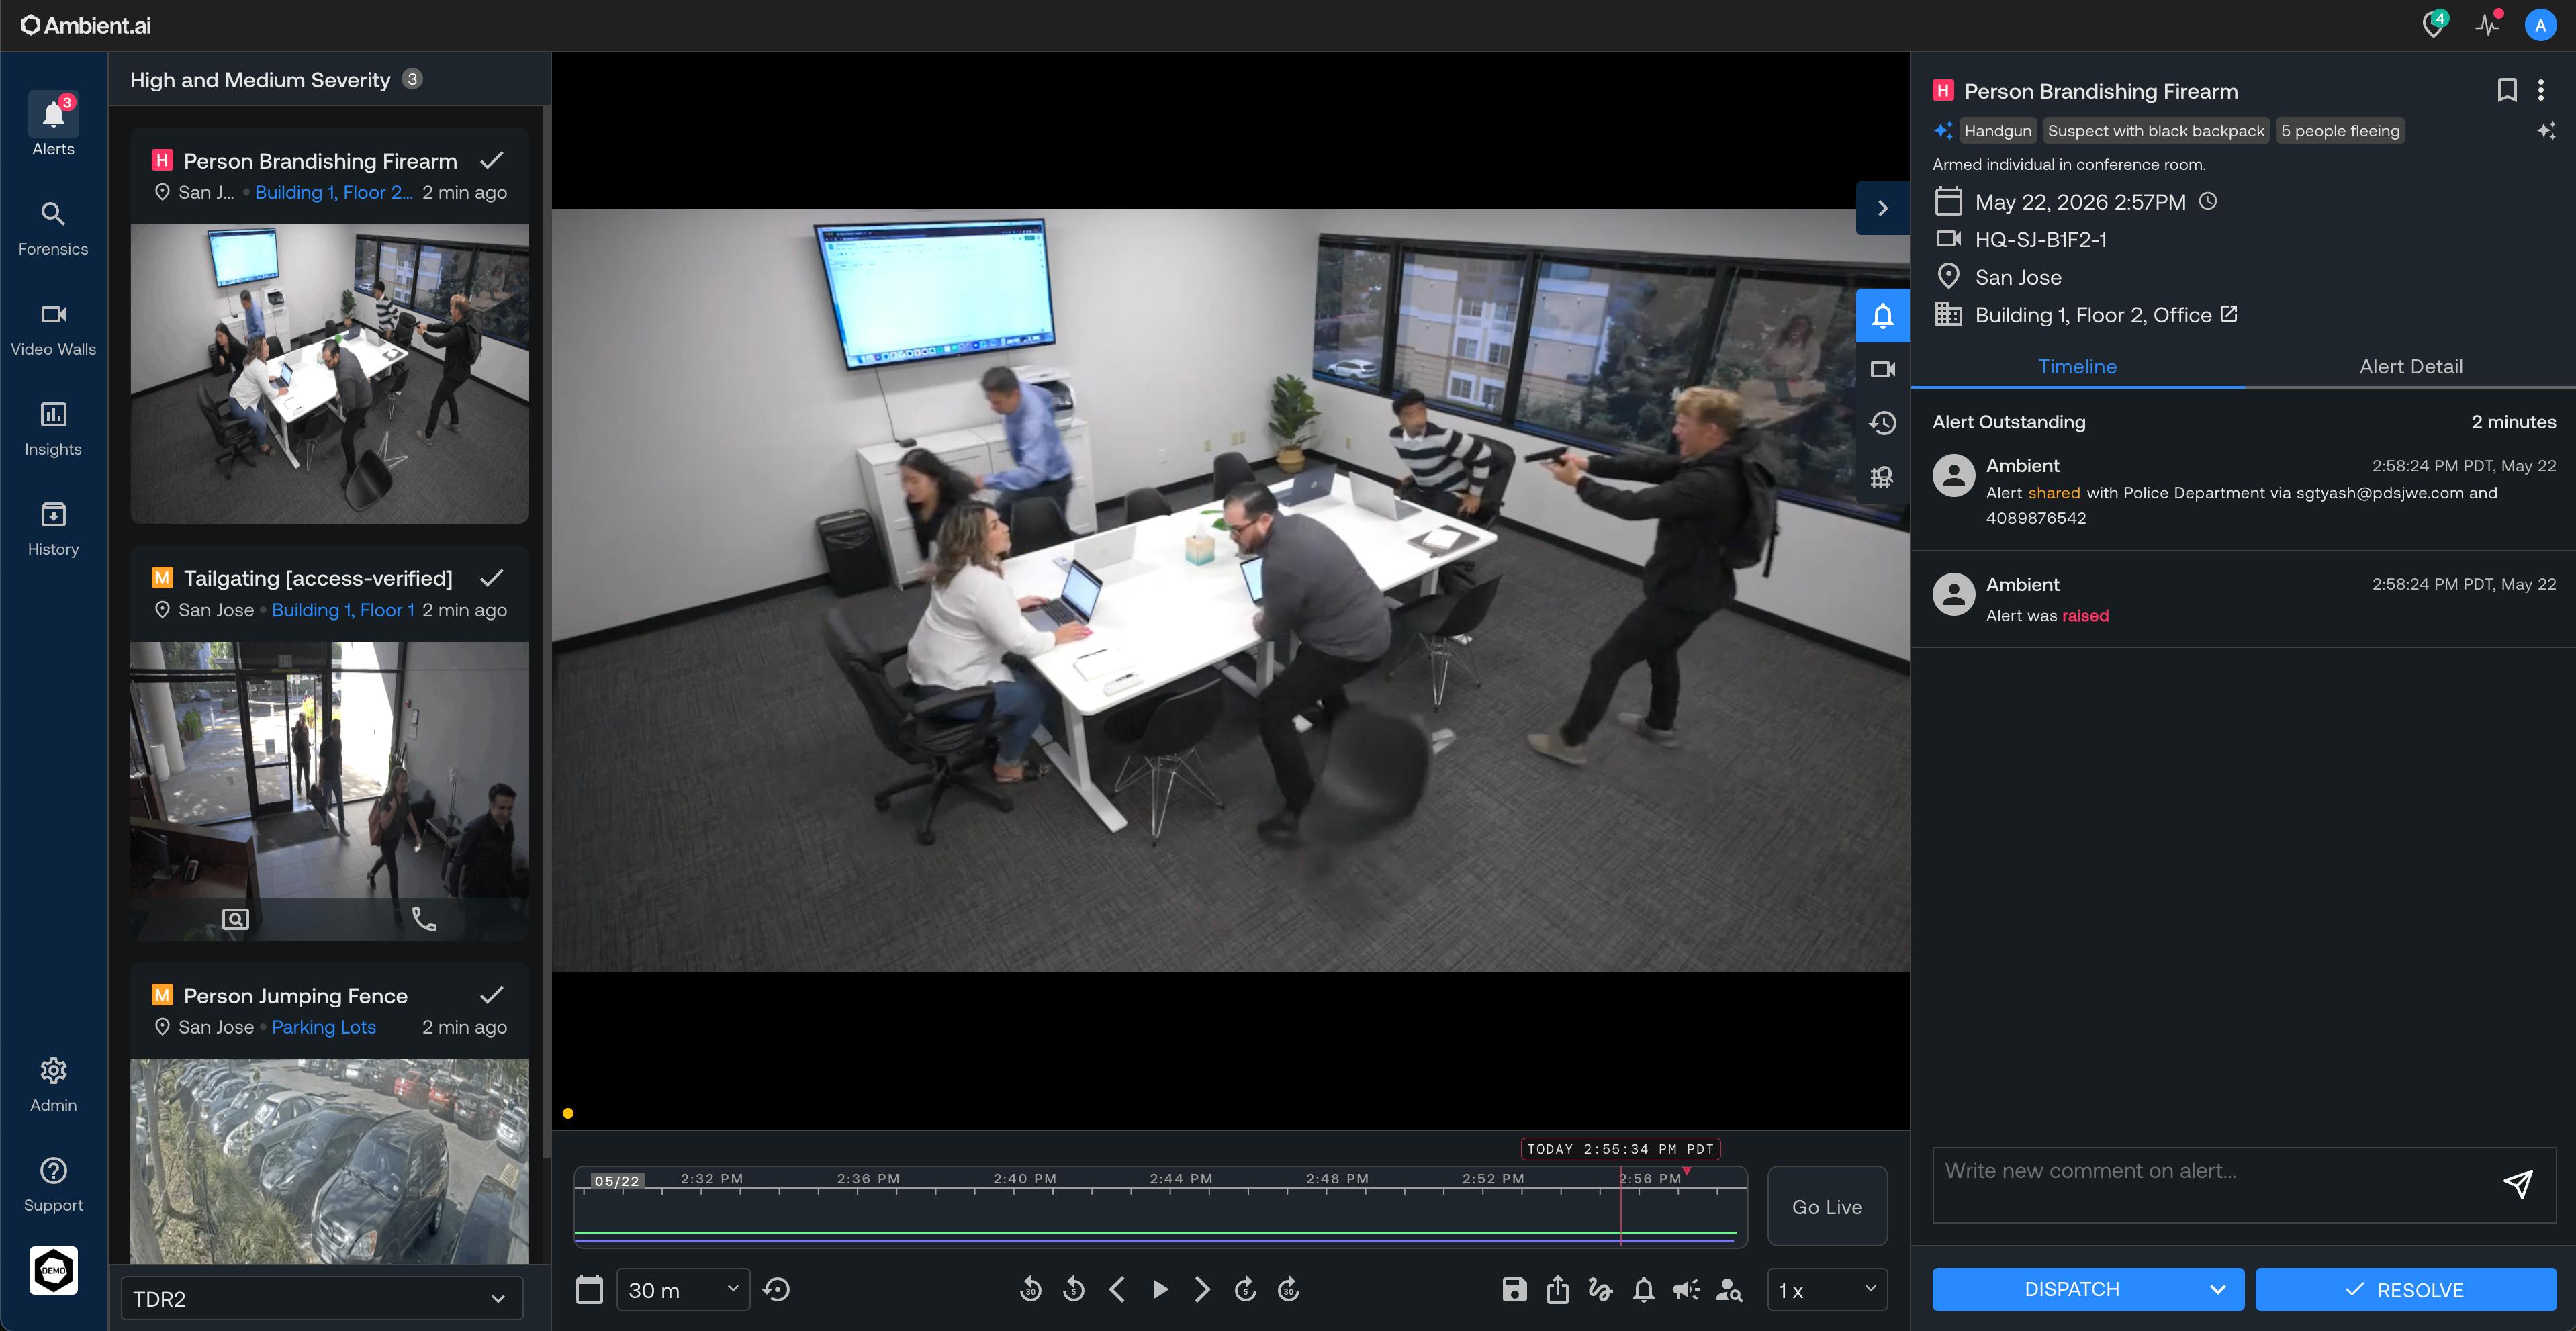
Task: Click the shield status icon in header
Action: 2434,25
